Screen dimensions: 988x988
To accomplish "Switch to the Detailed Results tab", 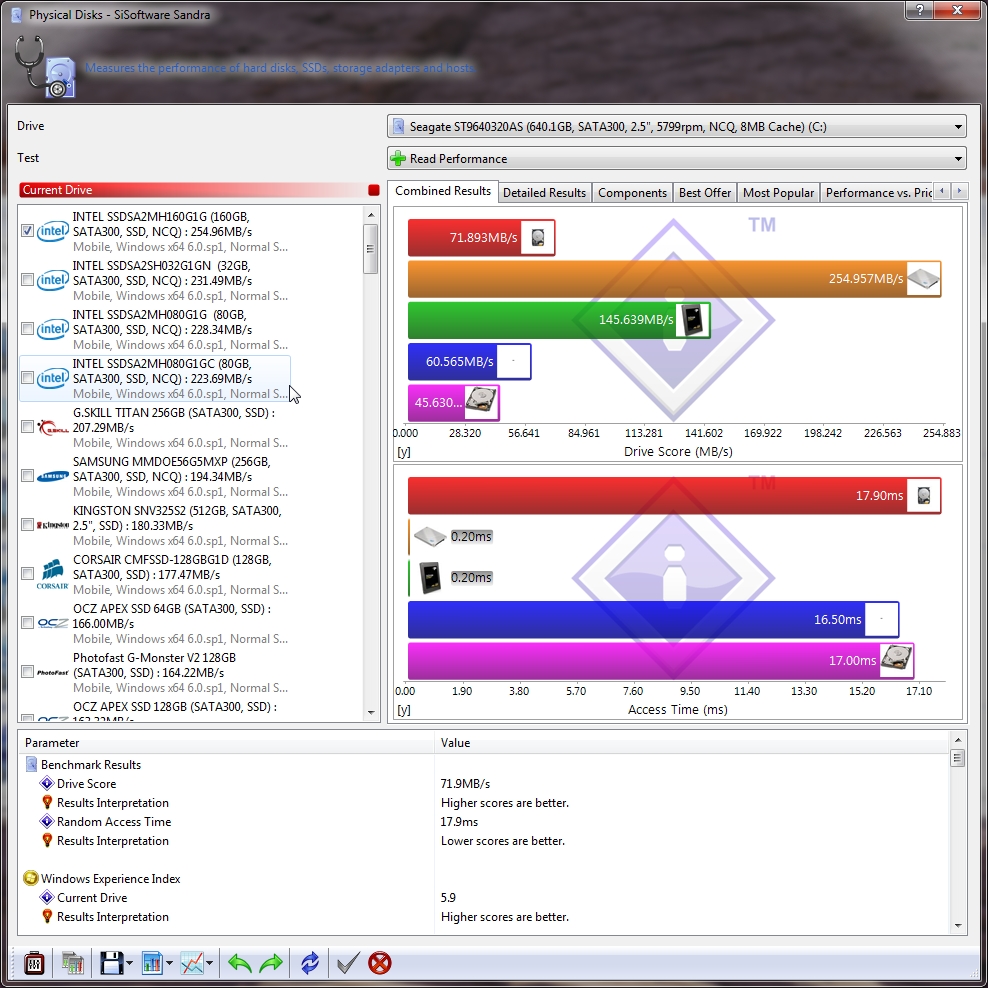I will (x=544, y=193).
